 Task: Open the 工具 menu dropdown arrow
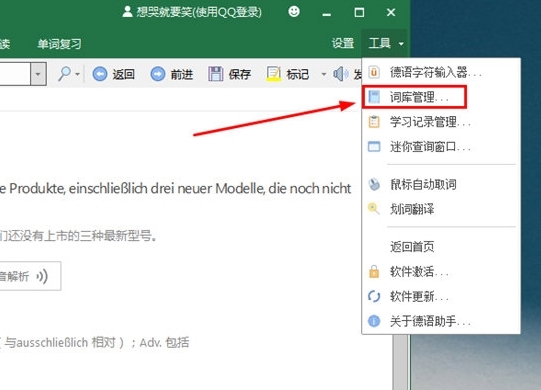click(x=401, y=44)
